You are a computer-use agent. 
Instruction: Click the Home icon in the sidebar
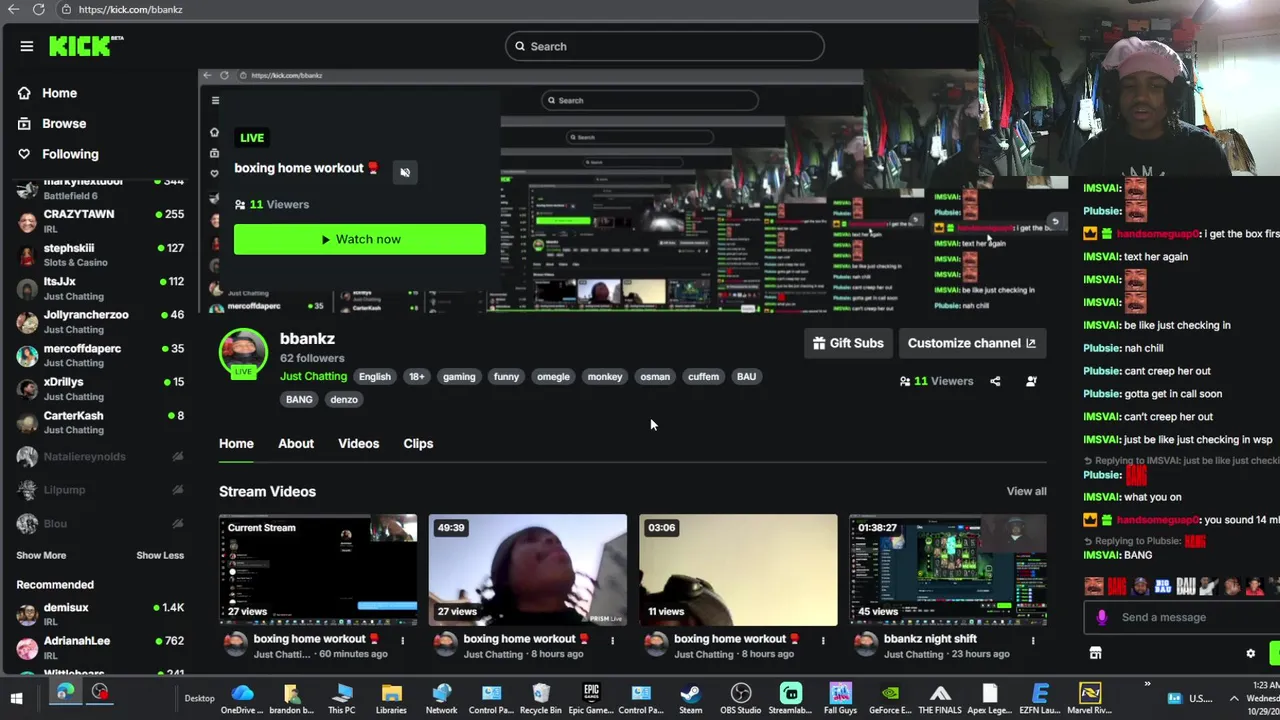click(24, 93)
